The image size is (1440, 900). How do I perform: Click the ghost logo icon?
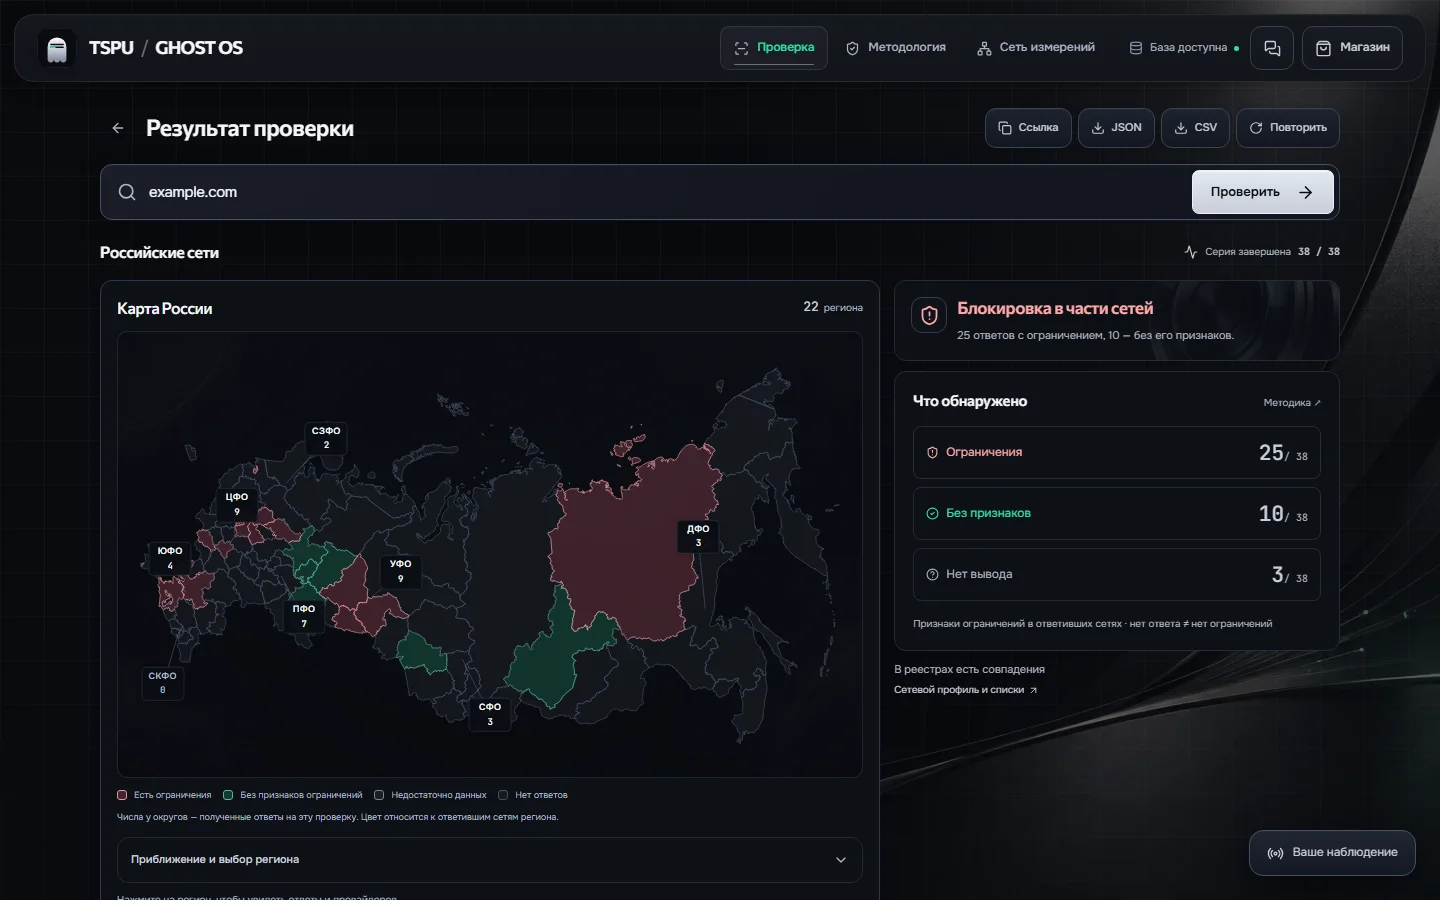point(57,48)
